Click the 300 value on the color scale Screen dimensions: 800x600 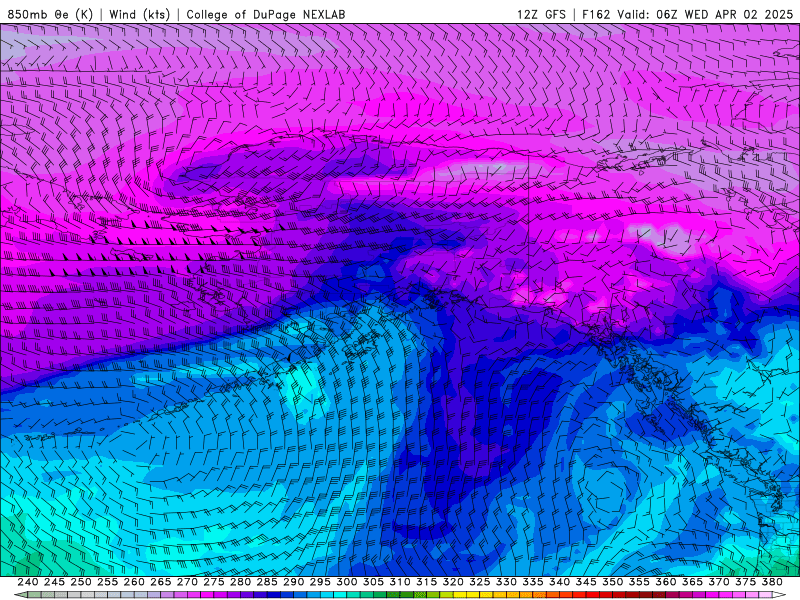(347, 582)
